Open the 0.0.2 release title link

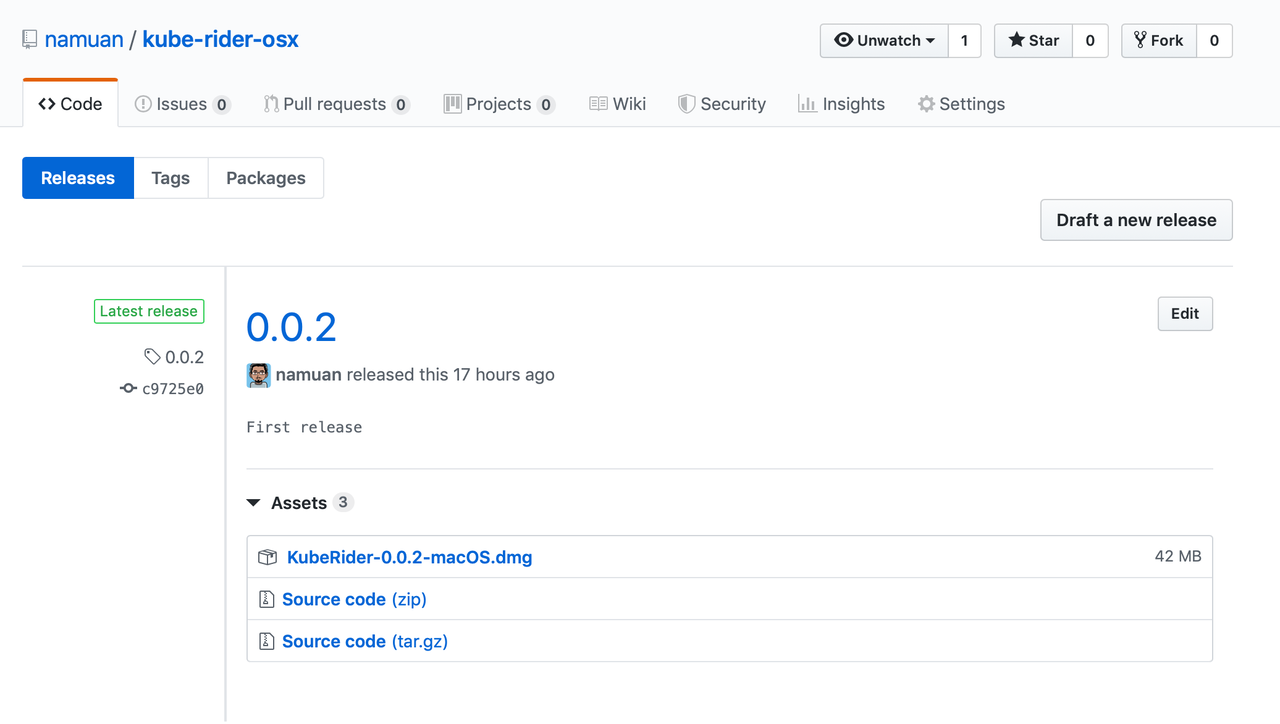coord(291,327)
